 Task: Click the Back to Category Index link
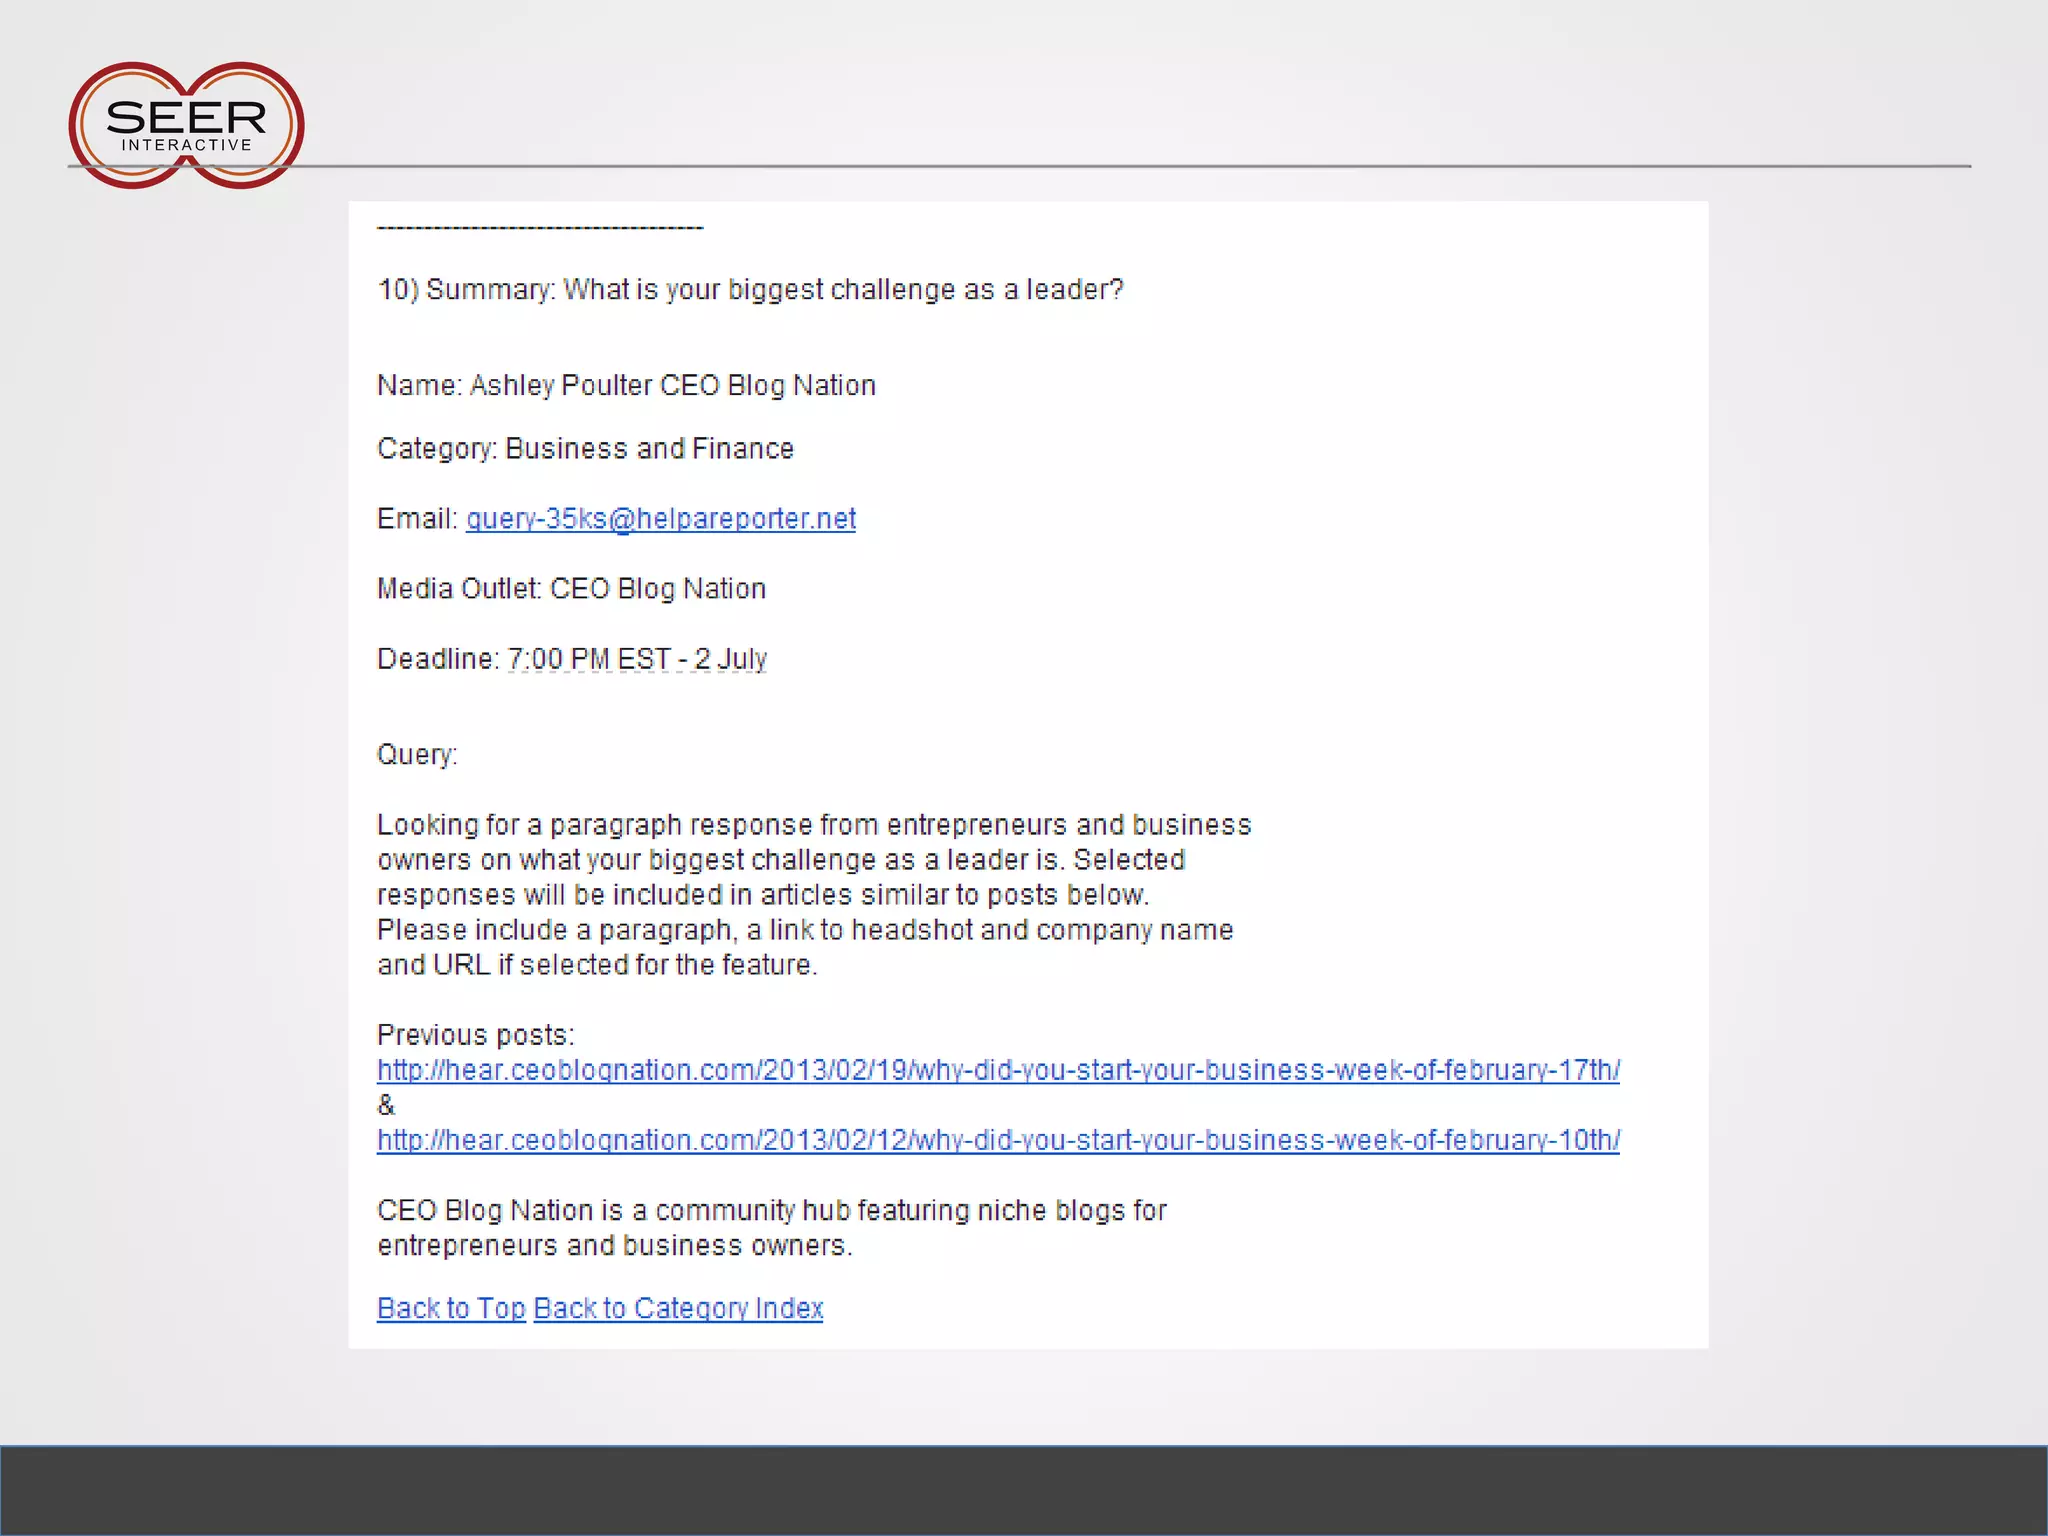(x=678, y=1309)
